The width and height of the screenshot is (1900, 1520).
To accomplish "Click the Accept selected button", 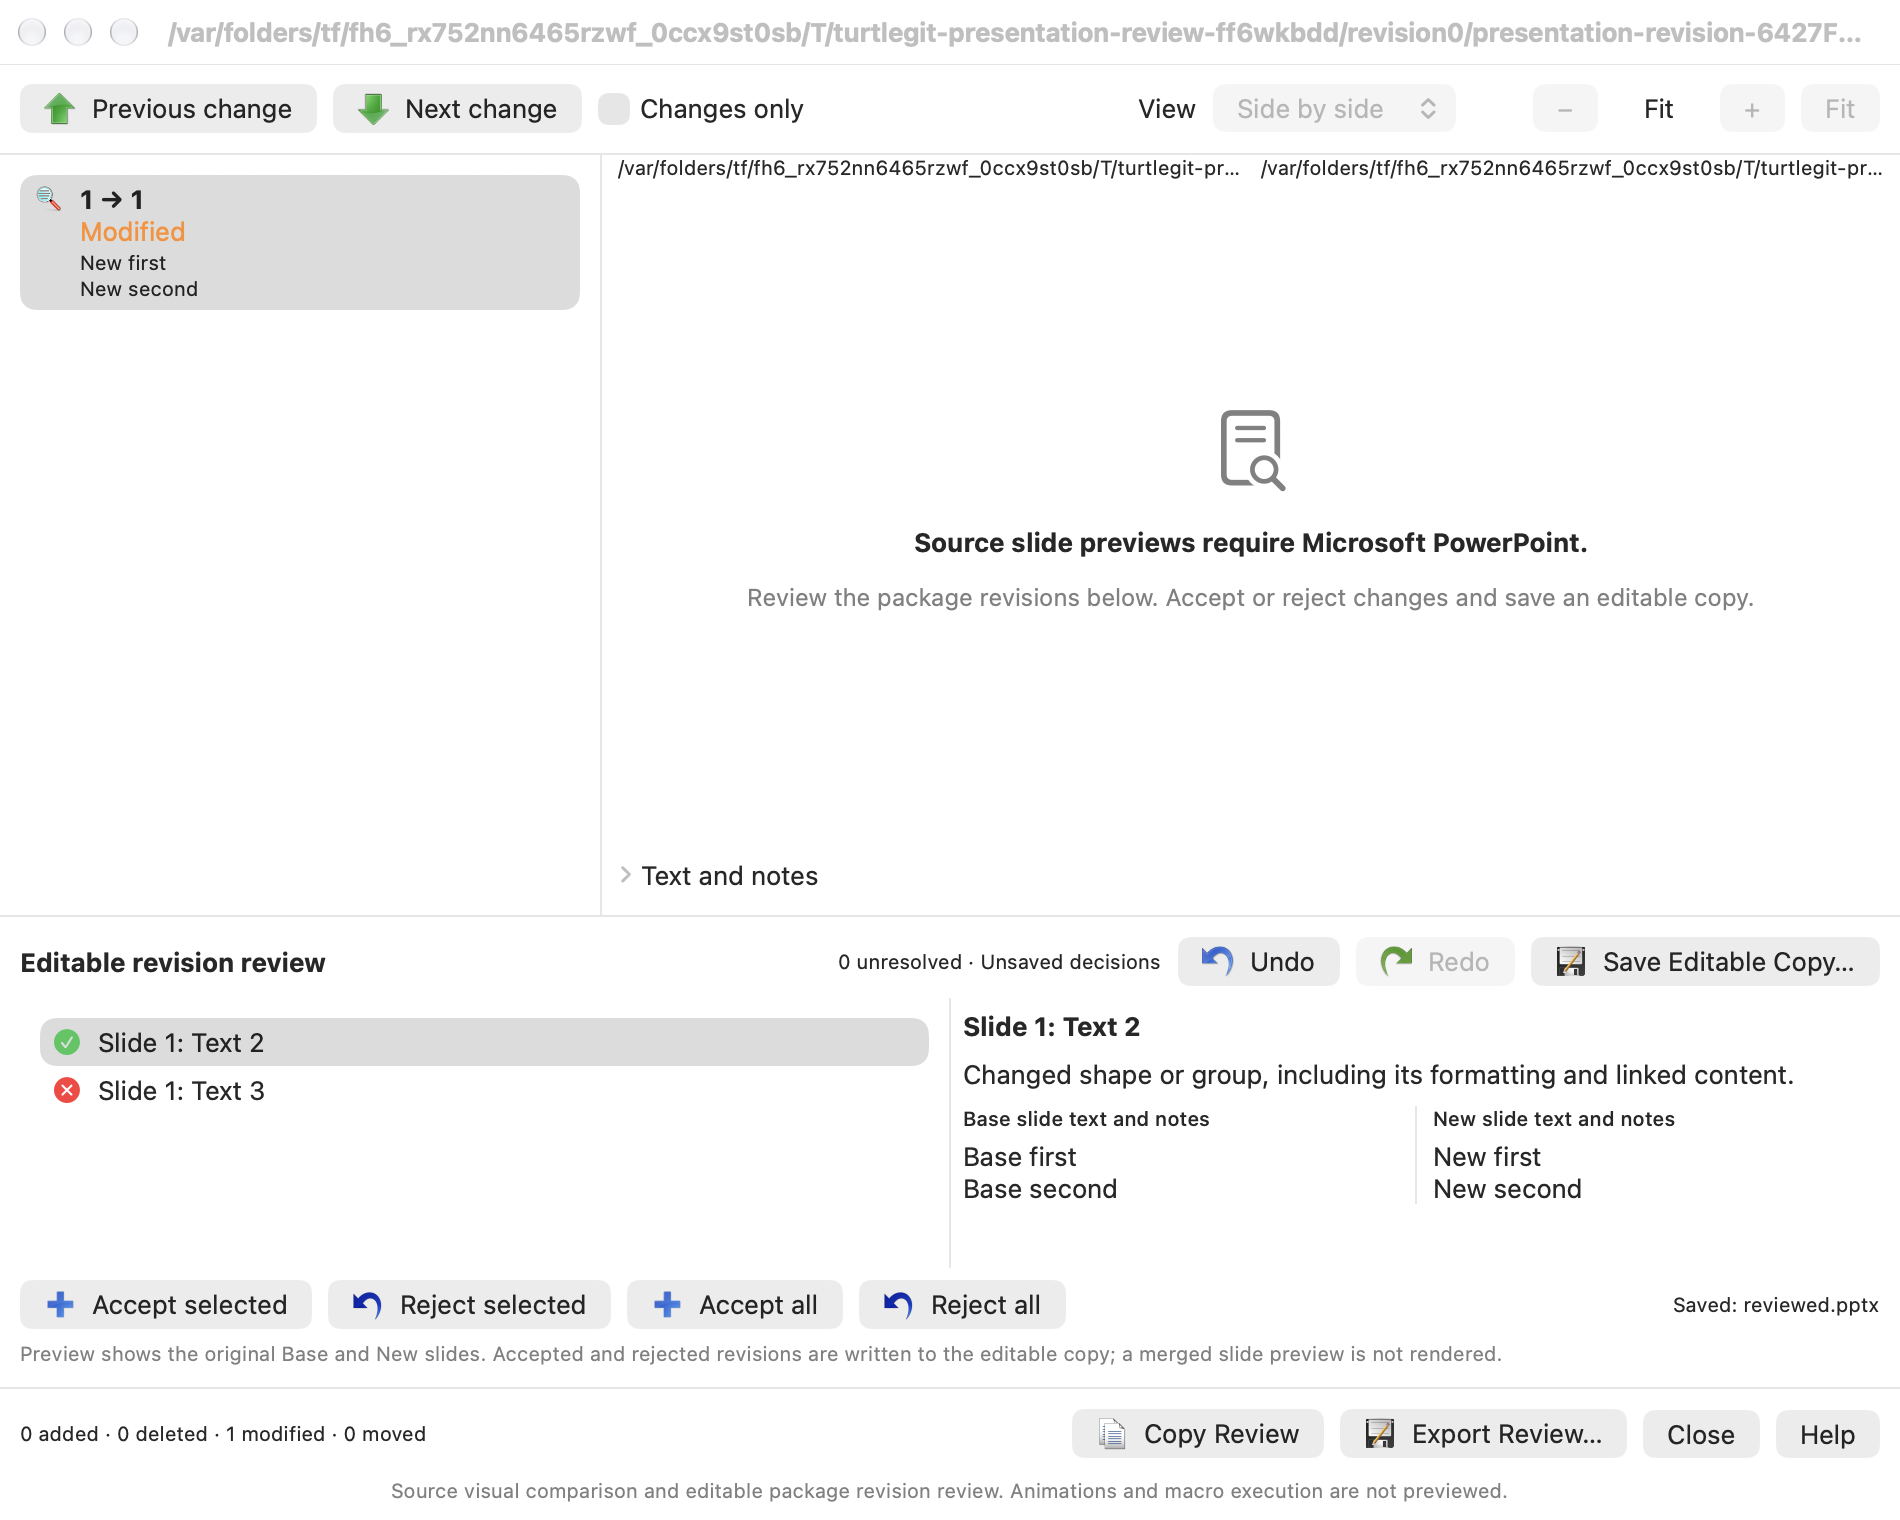I will tap(166, 1304).
